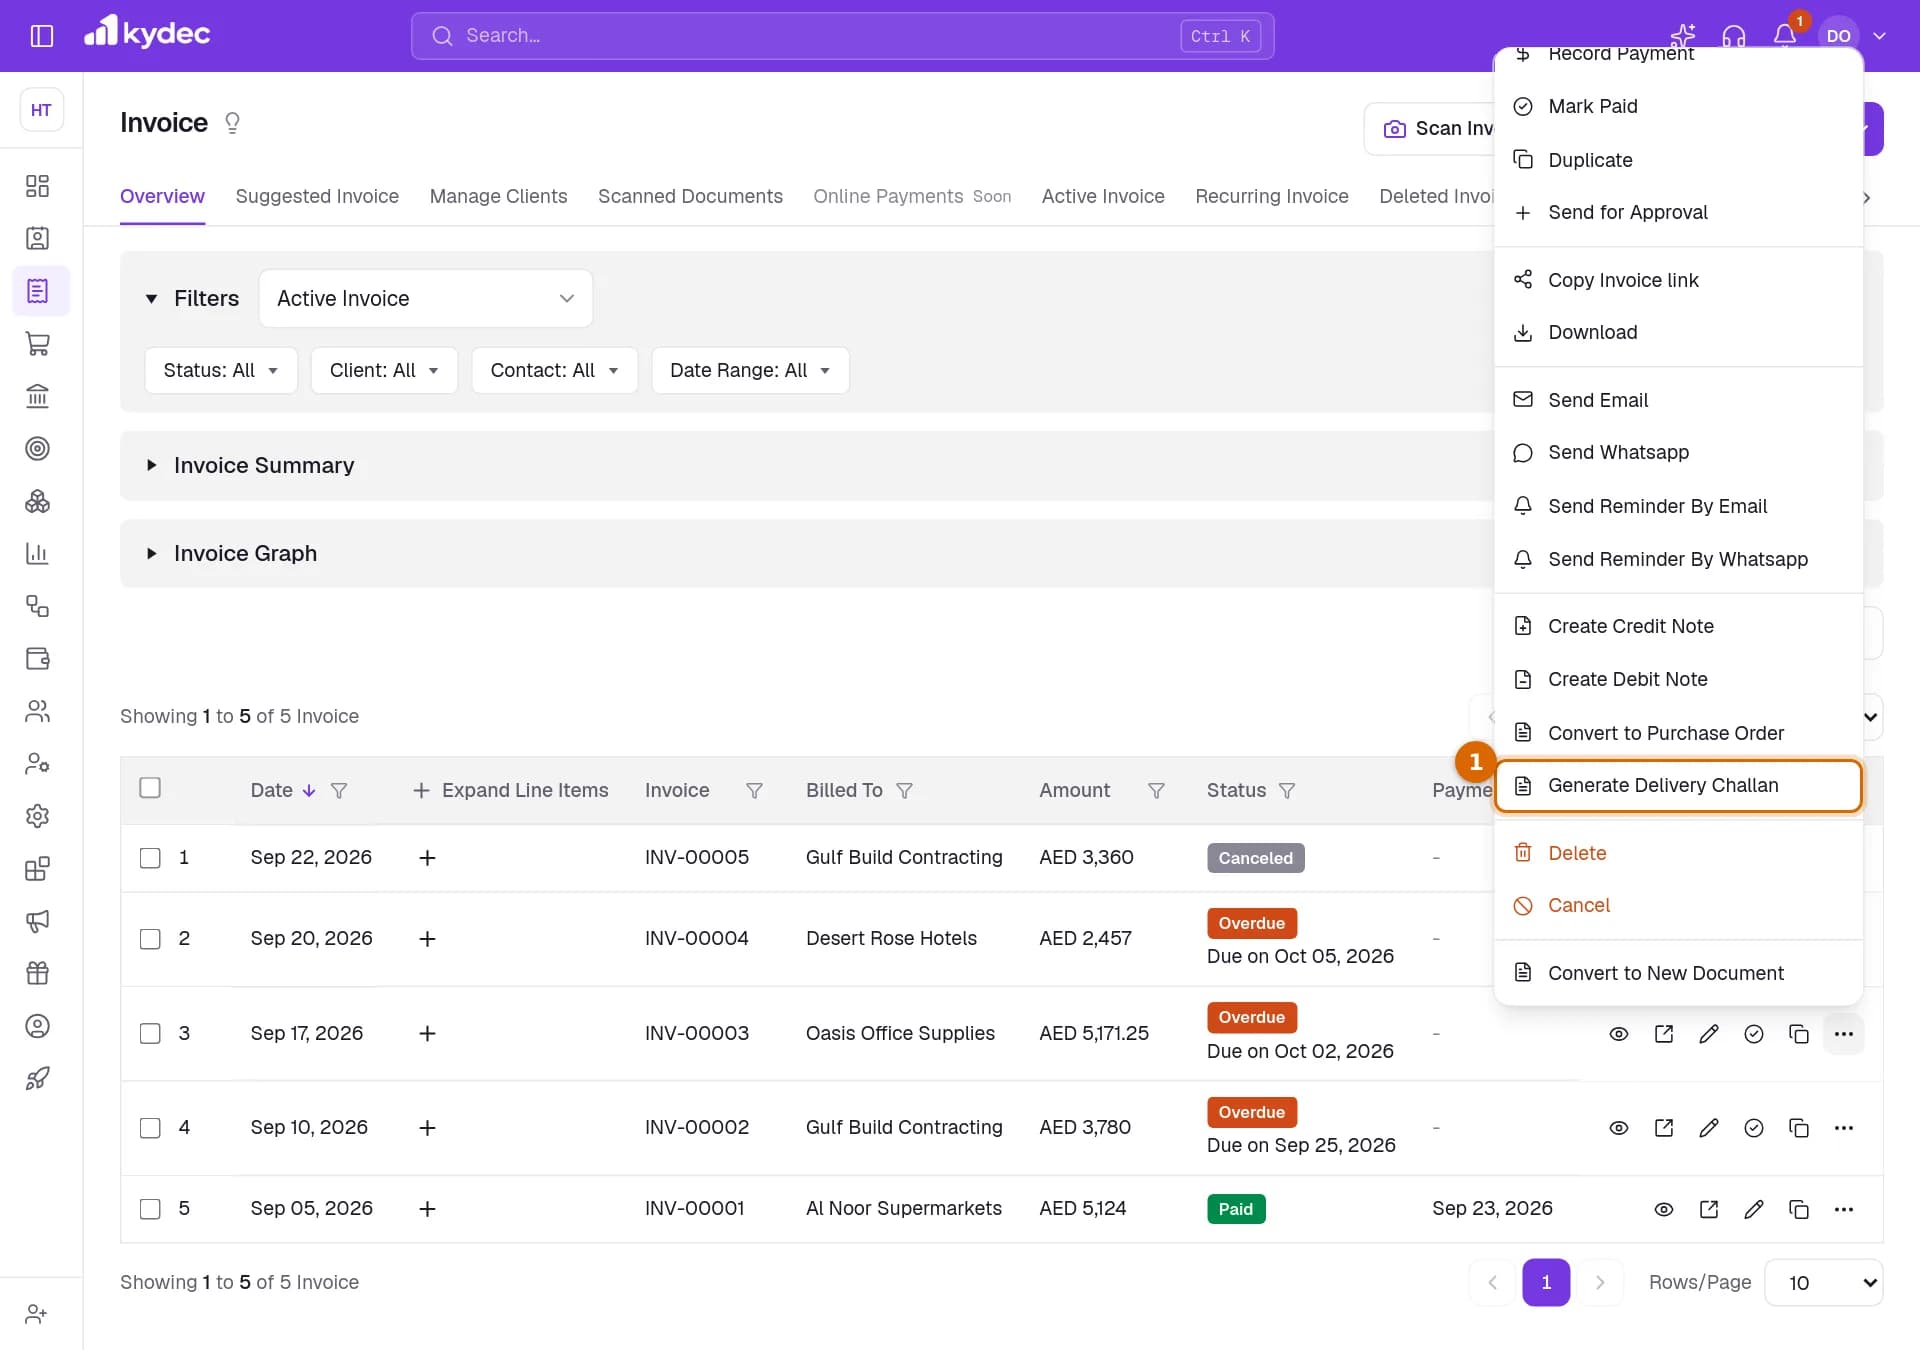
Task: Open INV-00002 in new window icon
Action: tap(1664, 1128)
